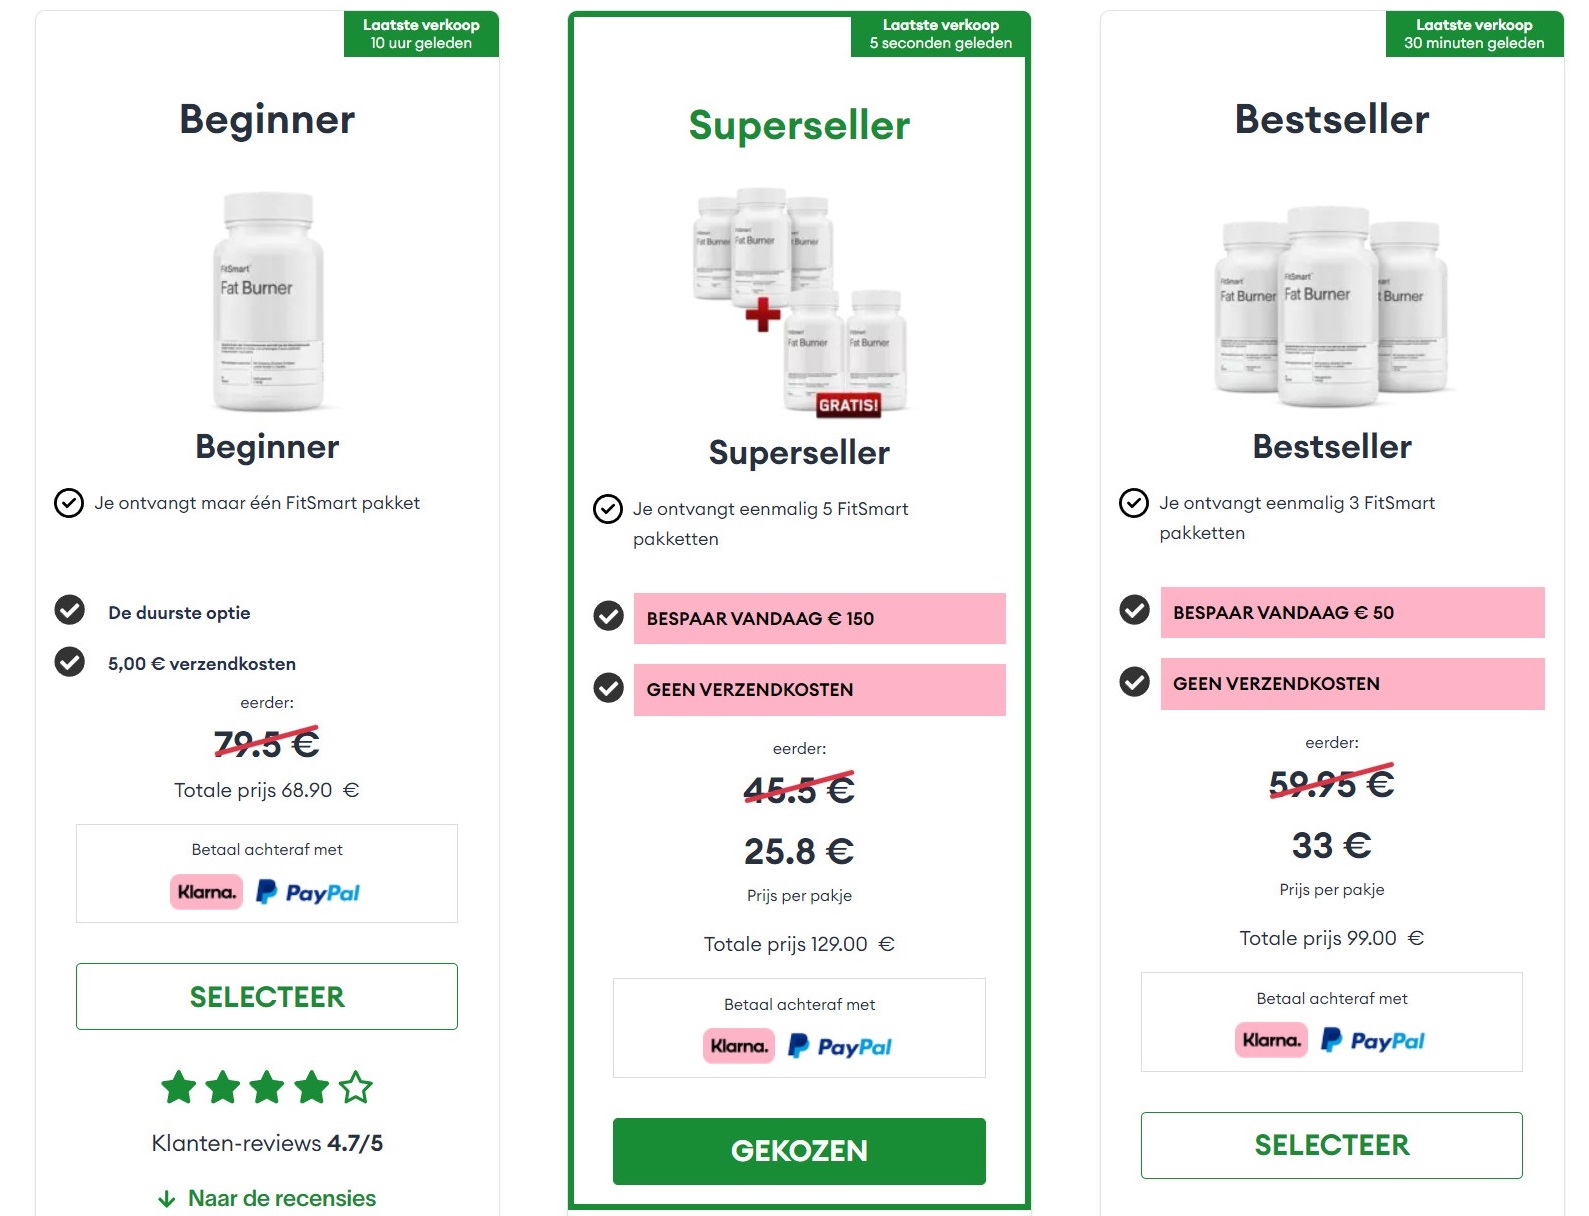Click the checkmark beside GEEN VERZENDKOSTEN on Superseller
The width and height of the screenshot is (1589, 1216).
[608, 688]
